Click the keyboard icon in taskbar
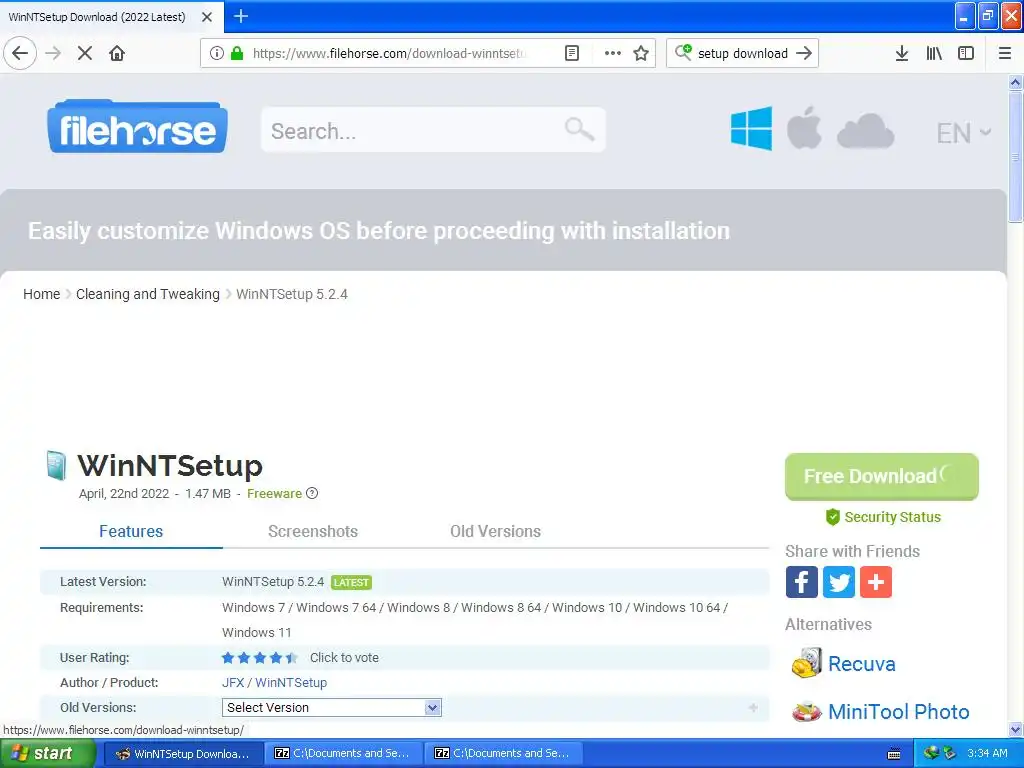This screenshot has height=768, width=1024. (894, 754)
